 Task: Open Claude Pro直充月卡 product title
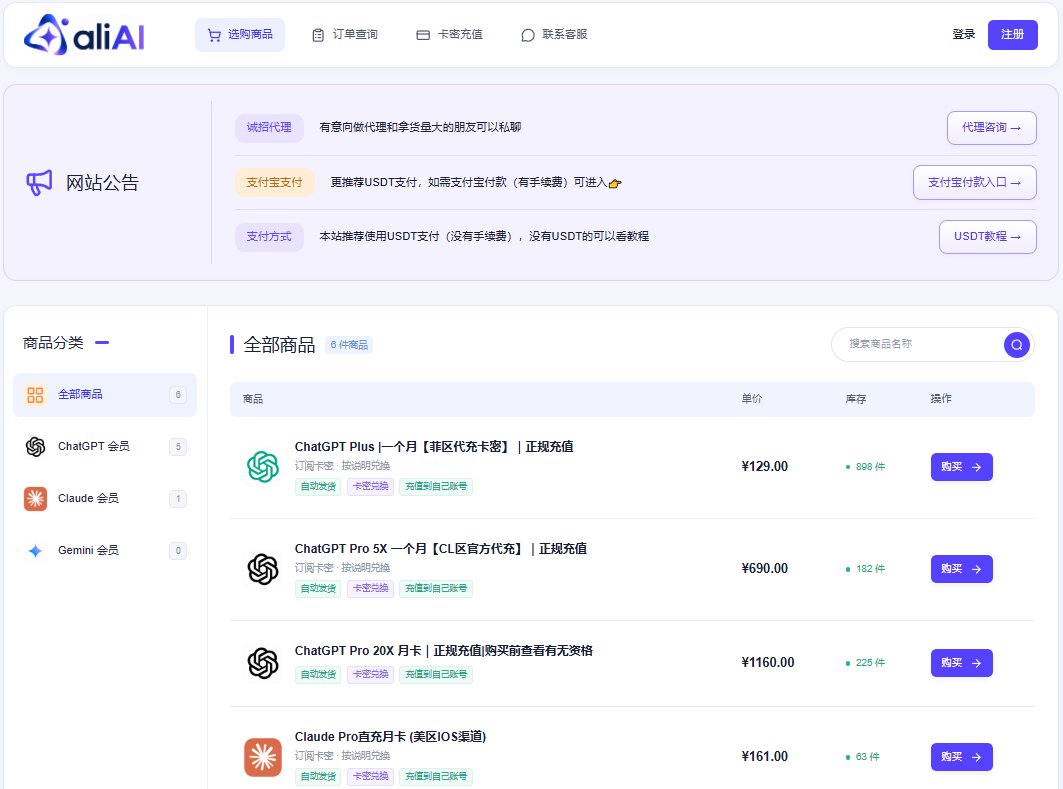point(390,737)
